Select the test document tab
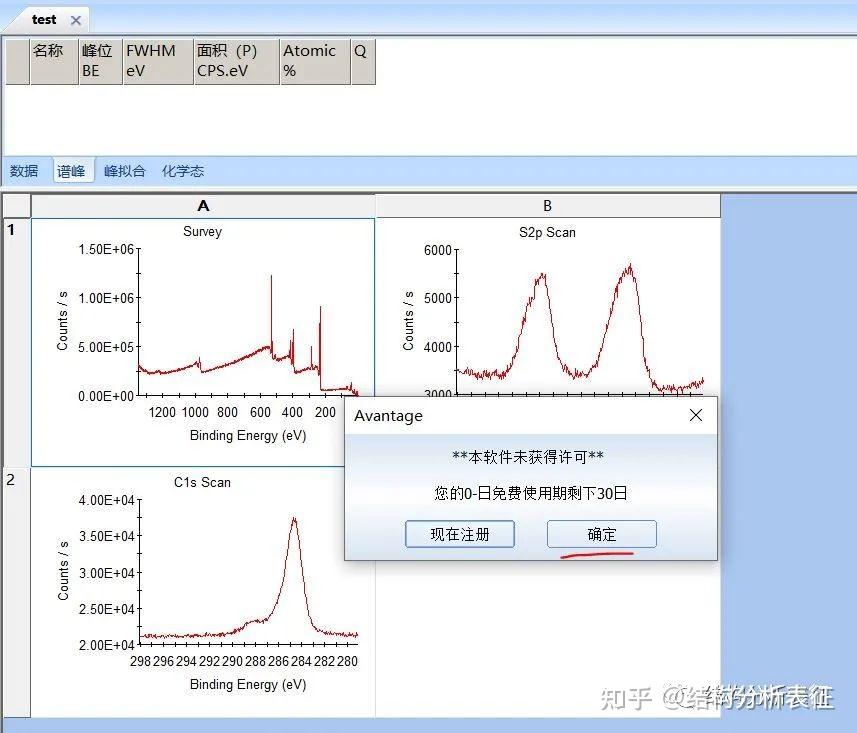The height and width of the screenshot is (733, 857). (44, 18)
